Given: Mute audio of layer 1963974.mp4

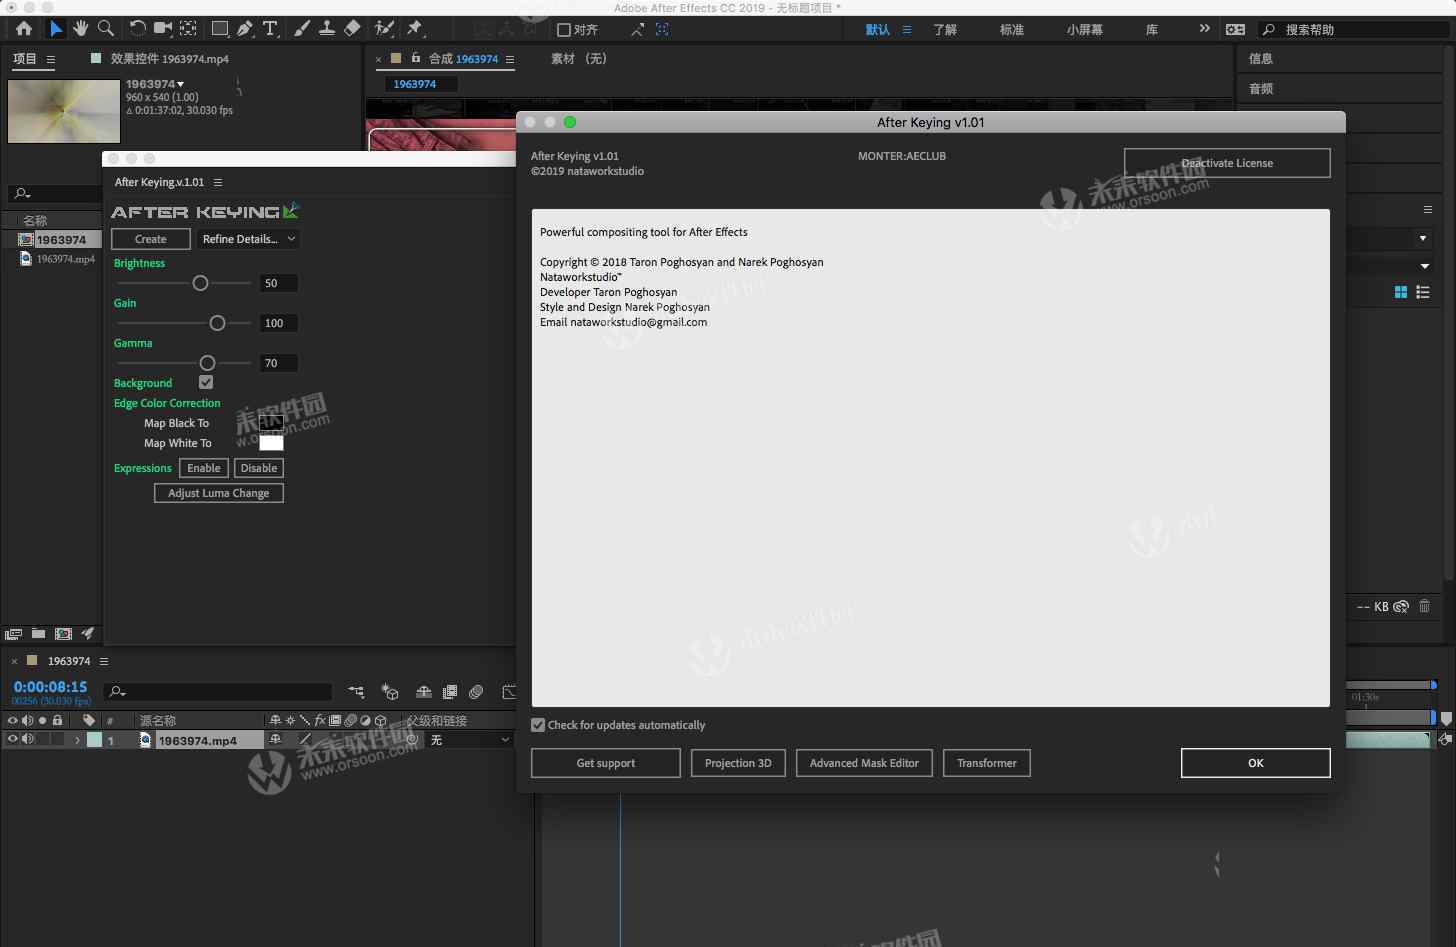Looking at the screenshot, I should point(28,740).
